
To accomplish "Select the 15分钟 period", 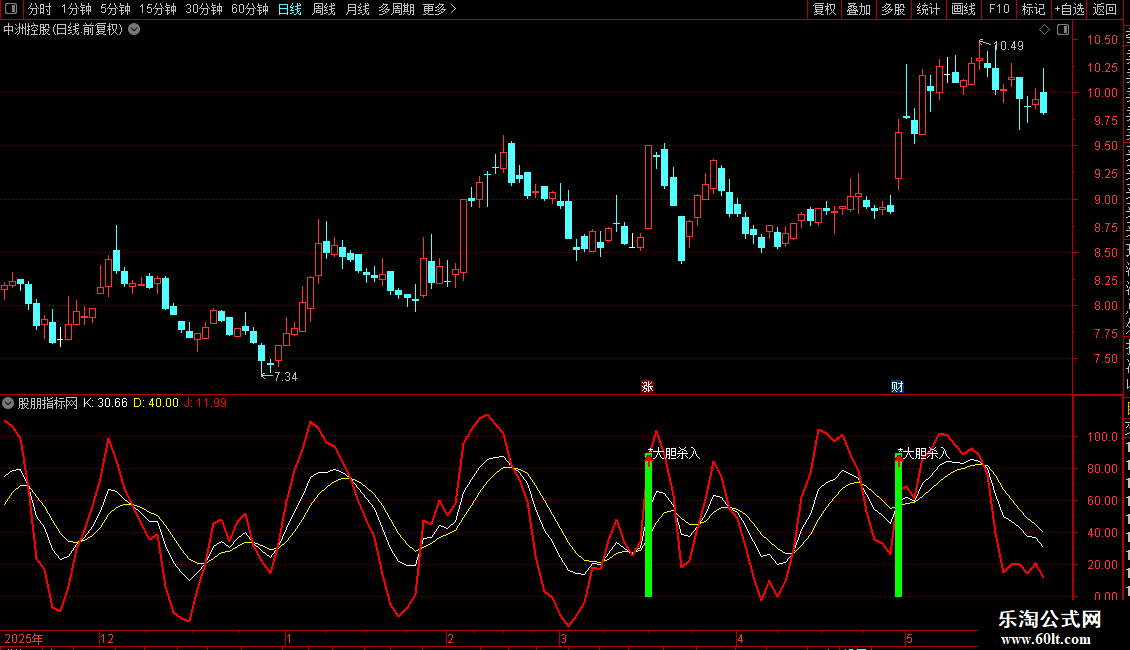I will (158, 9).
